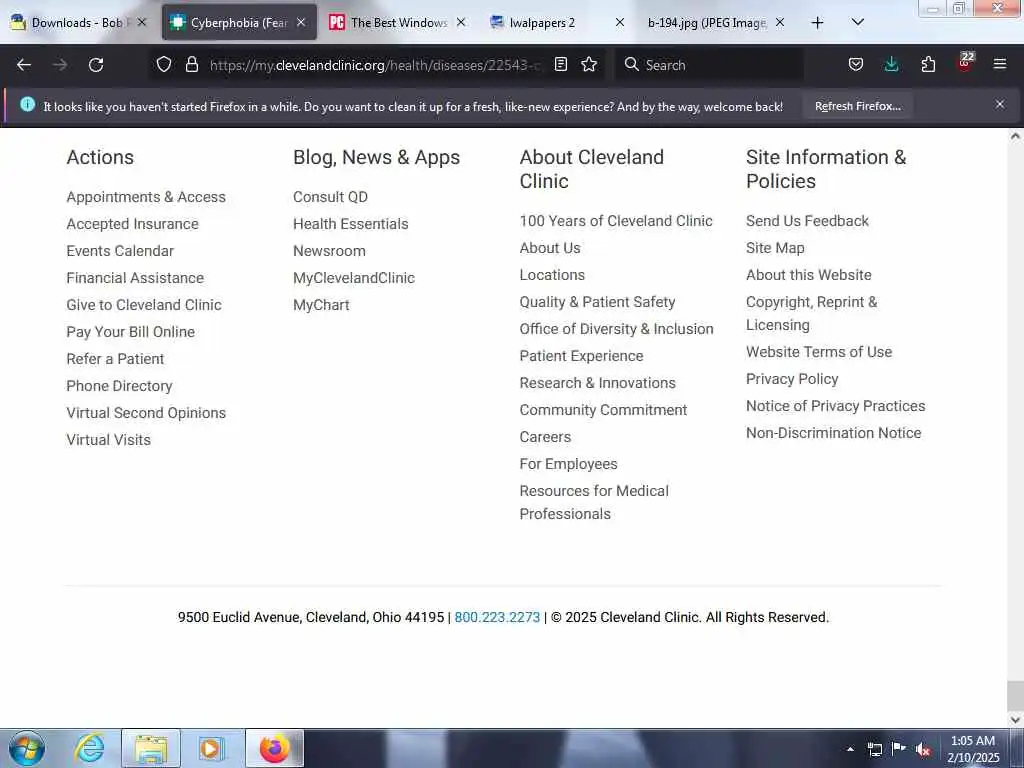The image size is (1024, 768).
Task: Open Windows Explorer from taskbar
Action: 151,748
